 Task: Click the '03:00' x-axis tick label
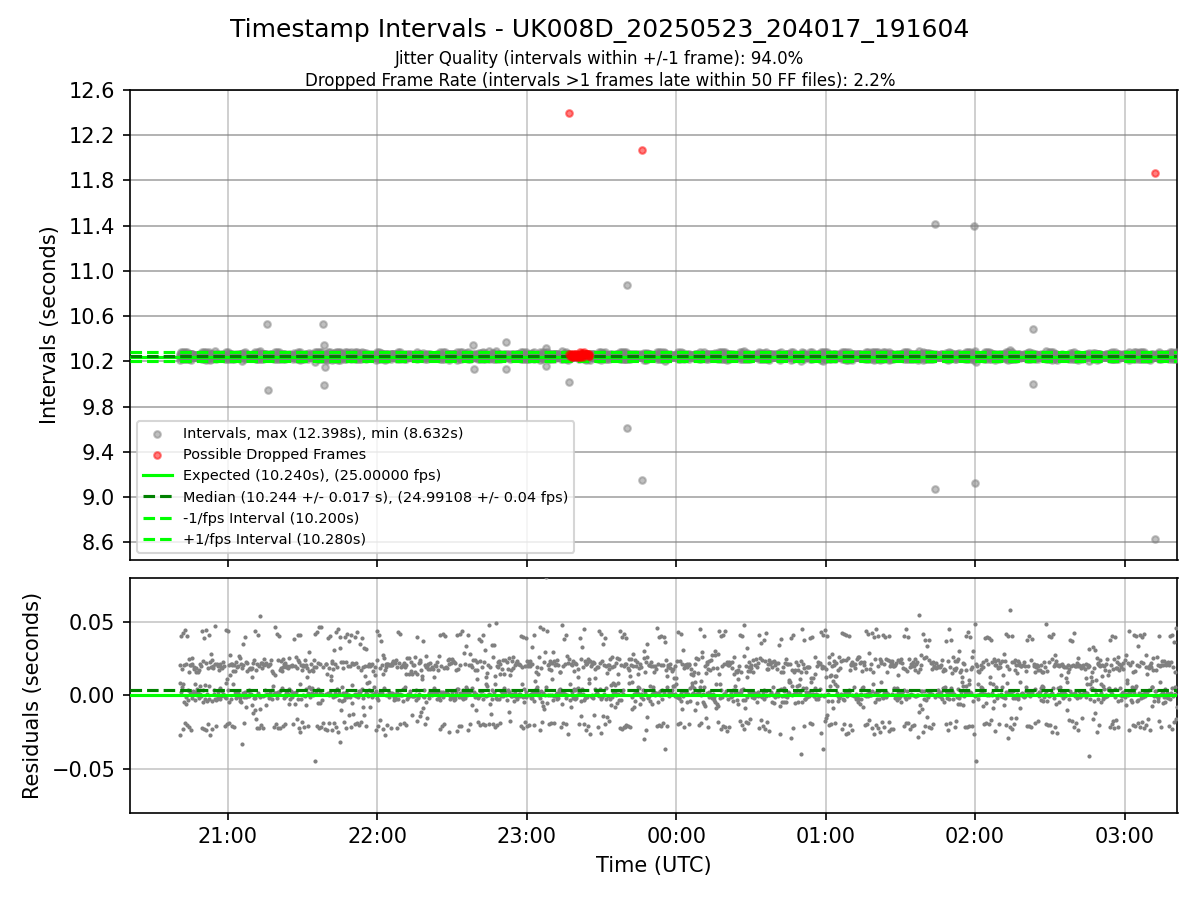[x=1125, y=835]
